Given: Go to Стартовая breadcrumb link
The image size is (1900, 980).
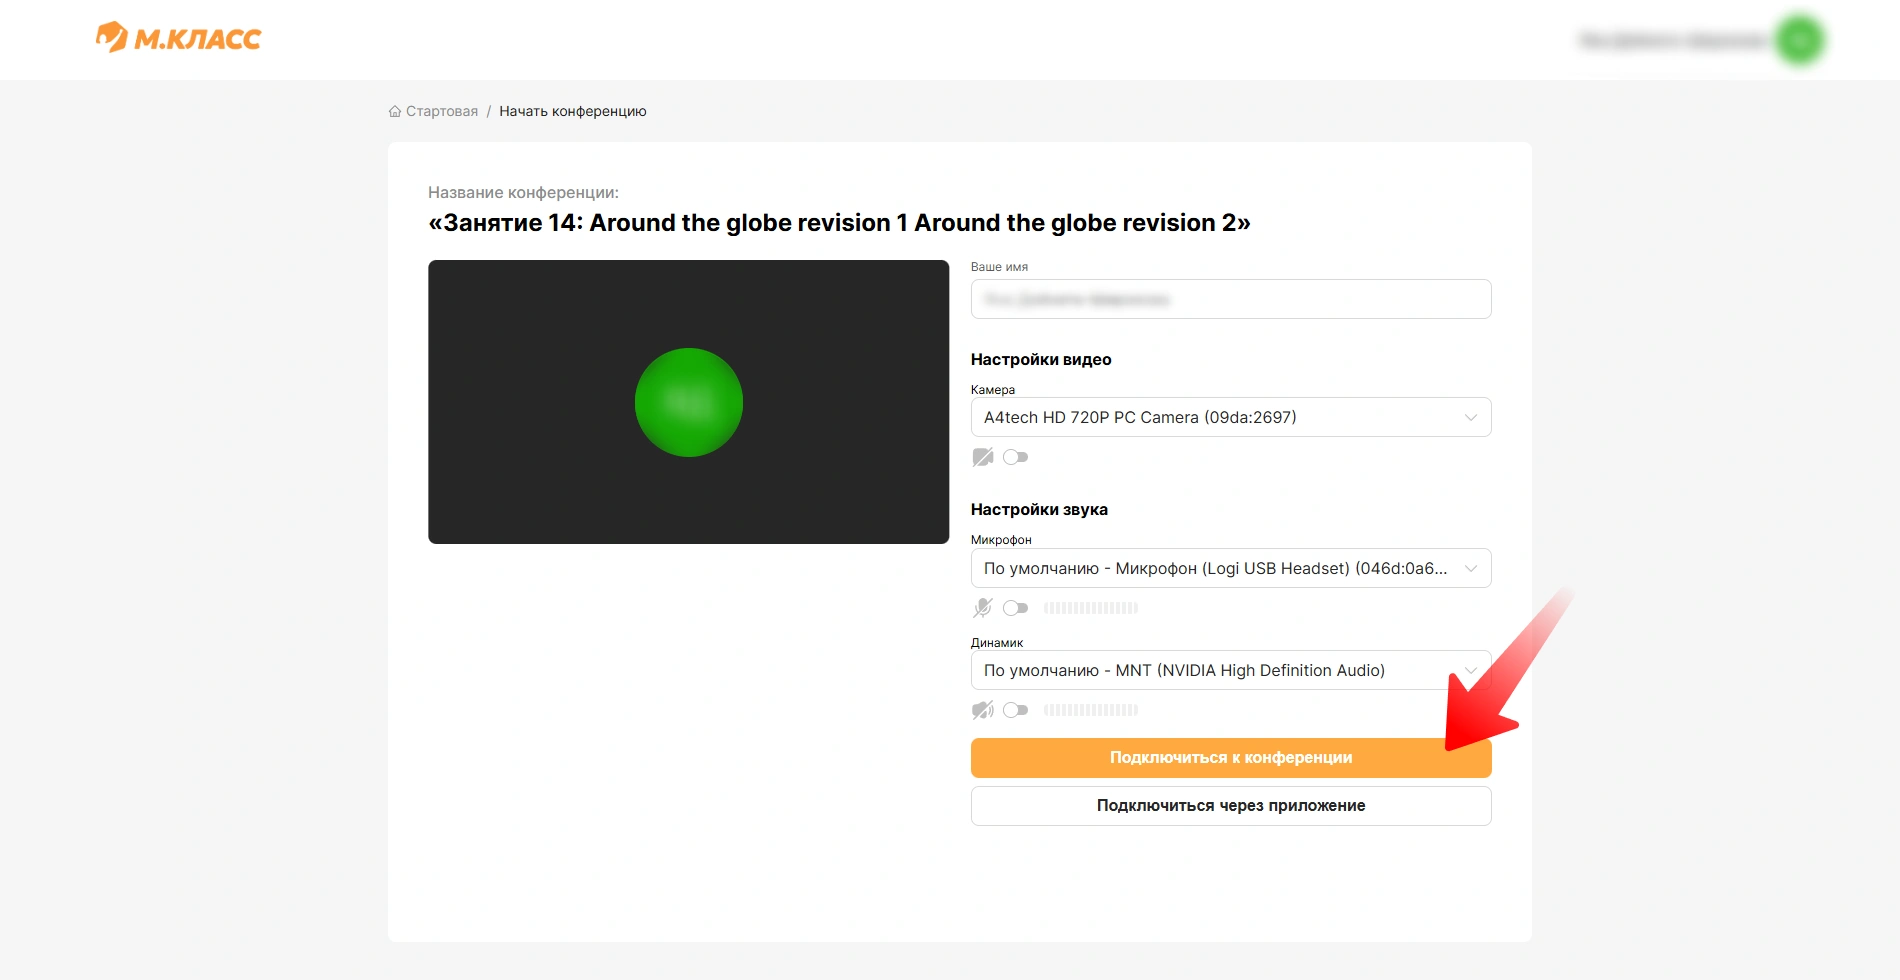Looking at the screenshot, I should 441,111.
